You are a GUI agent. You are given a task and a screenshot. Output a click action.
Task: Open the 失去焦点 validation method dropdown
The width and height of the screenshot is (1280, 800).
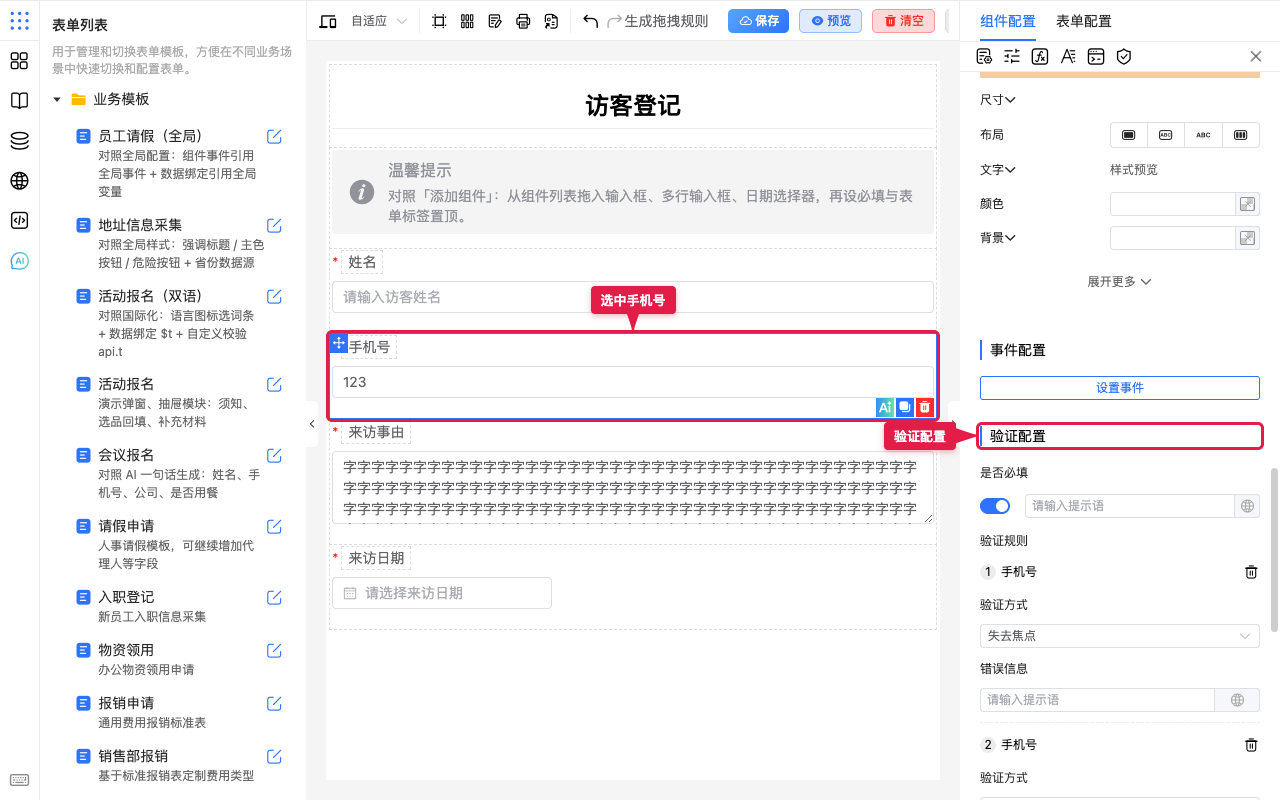(x=1120, y=636)
